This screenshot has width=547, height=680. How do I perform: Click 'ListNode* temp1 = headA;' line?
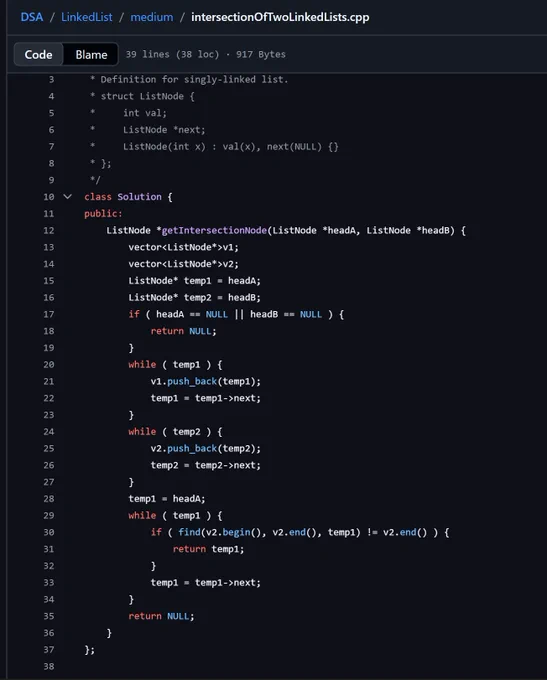194,281
